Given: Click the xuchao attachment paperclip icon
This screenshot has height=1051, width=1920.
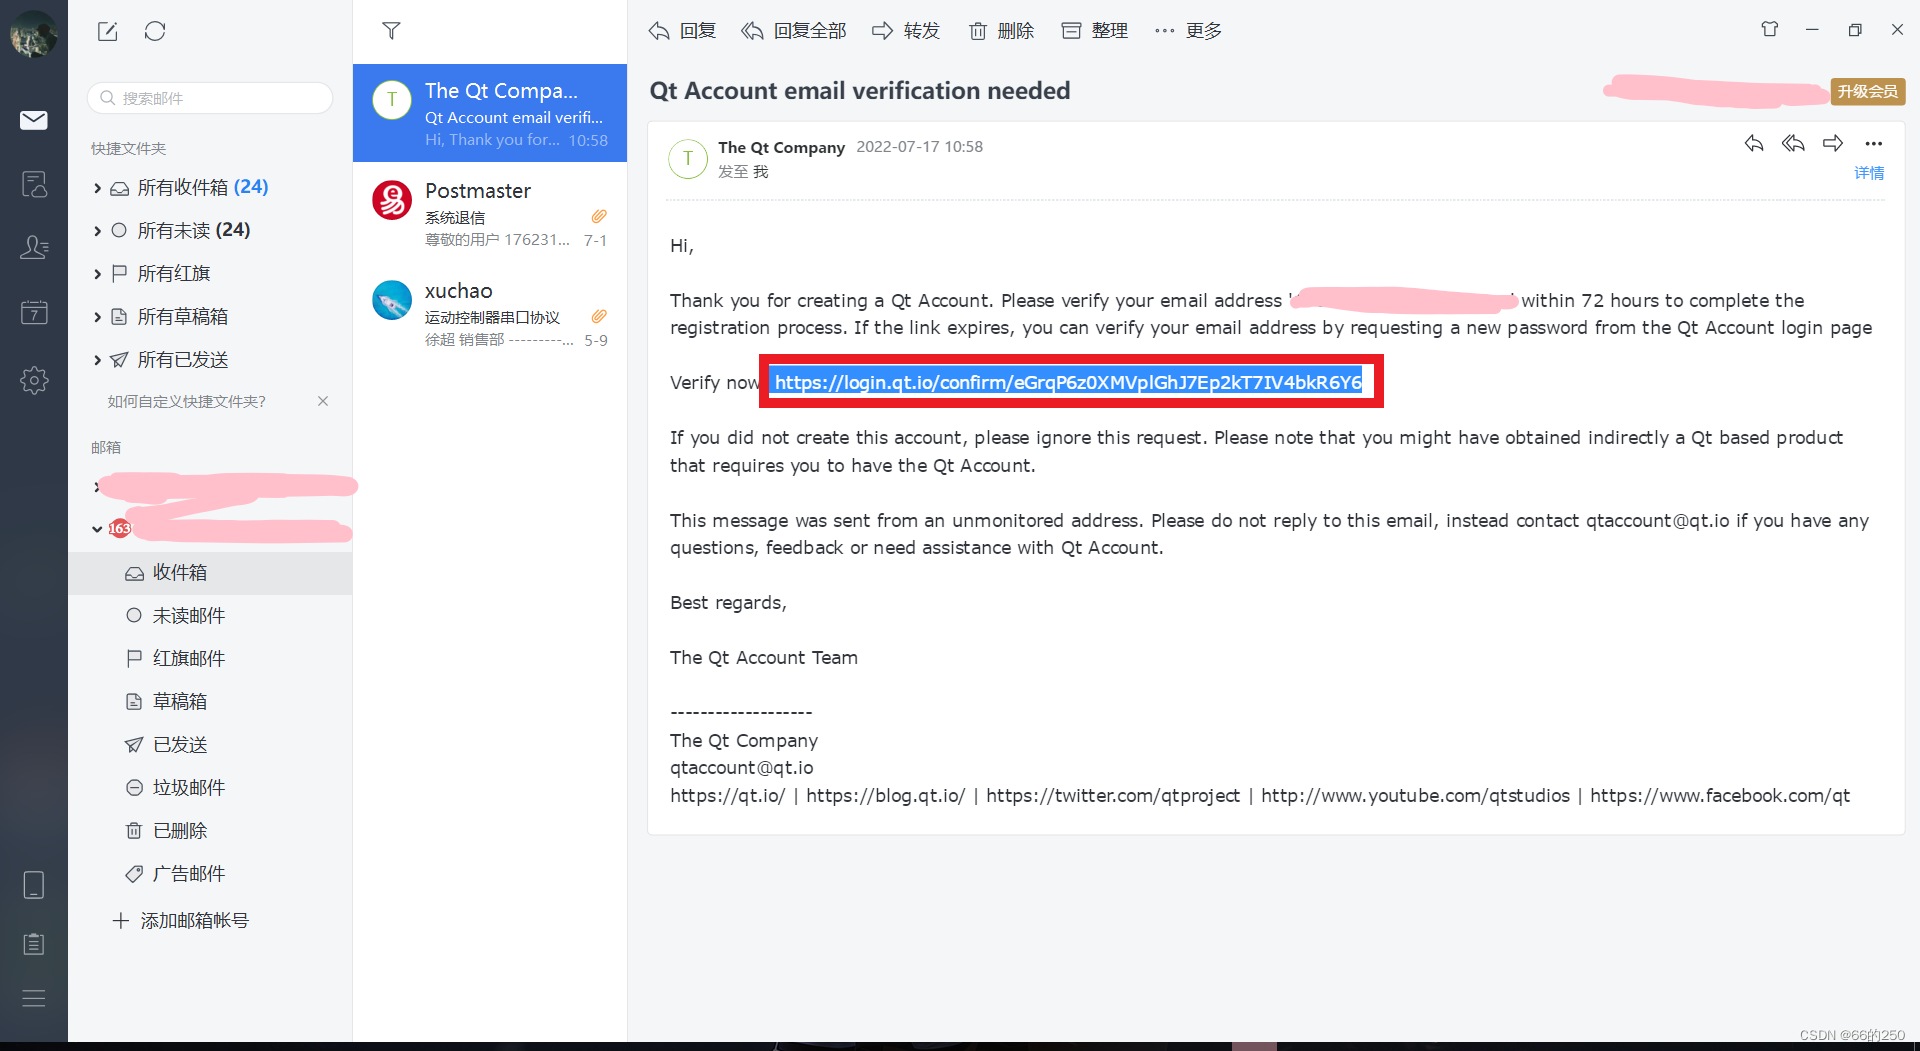Looking at the screenshot, I should point(598,316).
